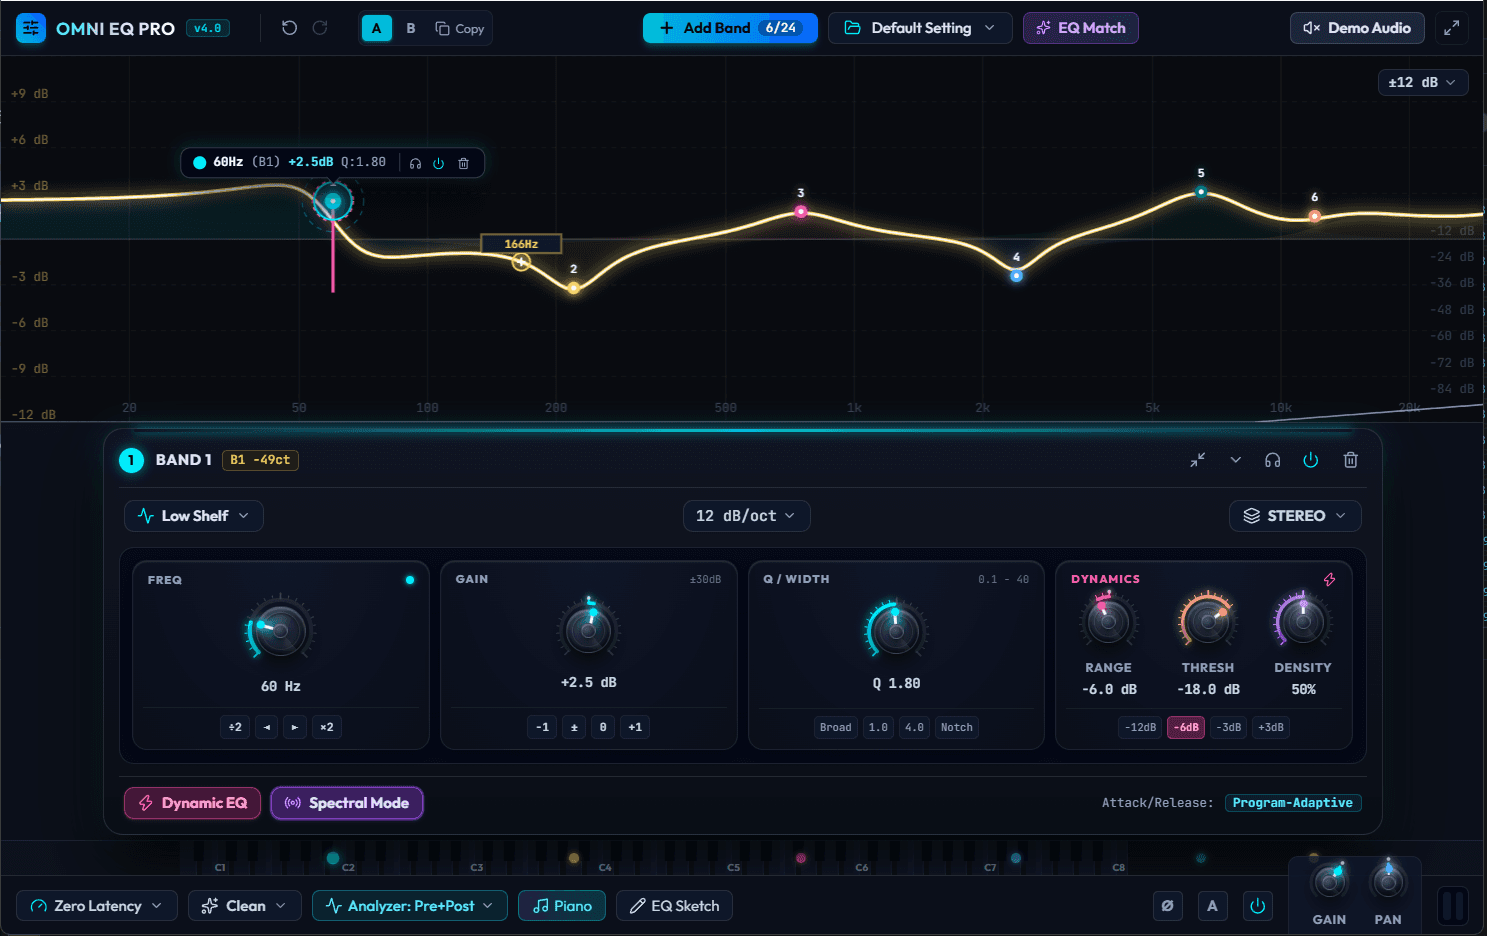Bypass band via graph tooltip power icon
Viewport: 1487px width, 936px height.
[x=439, y=163]
